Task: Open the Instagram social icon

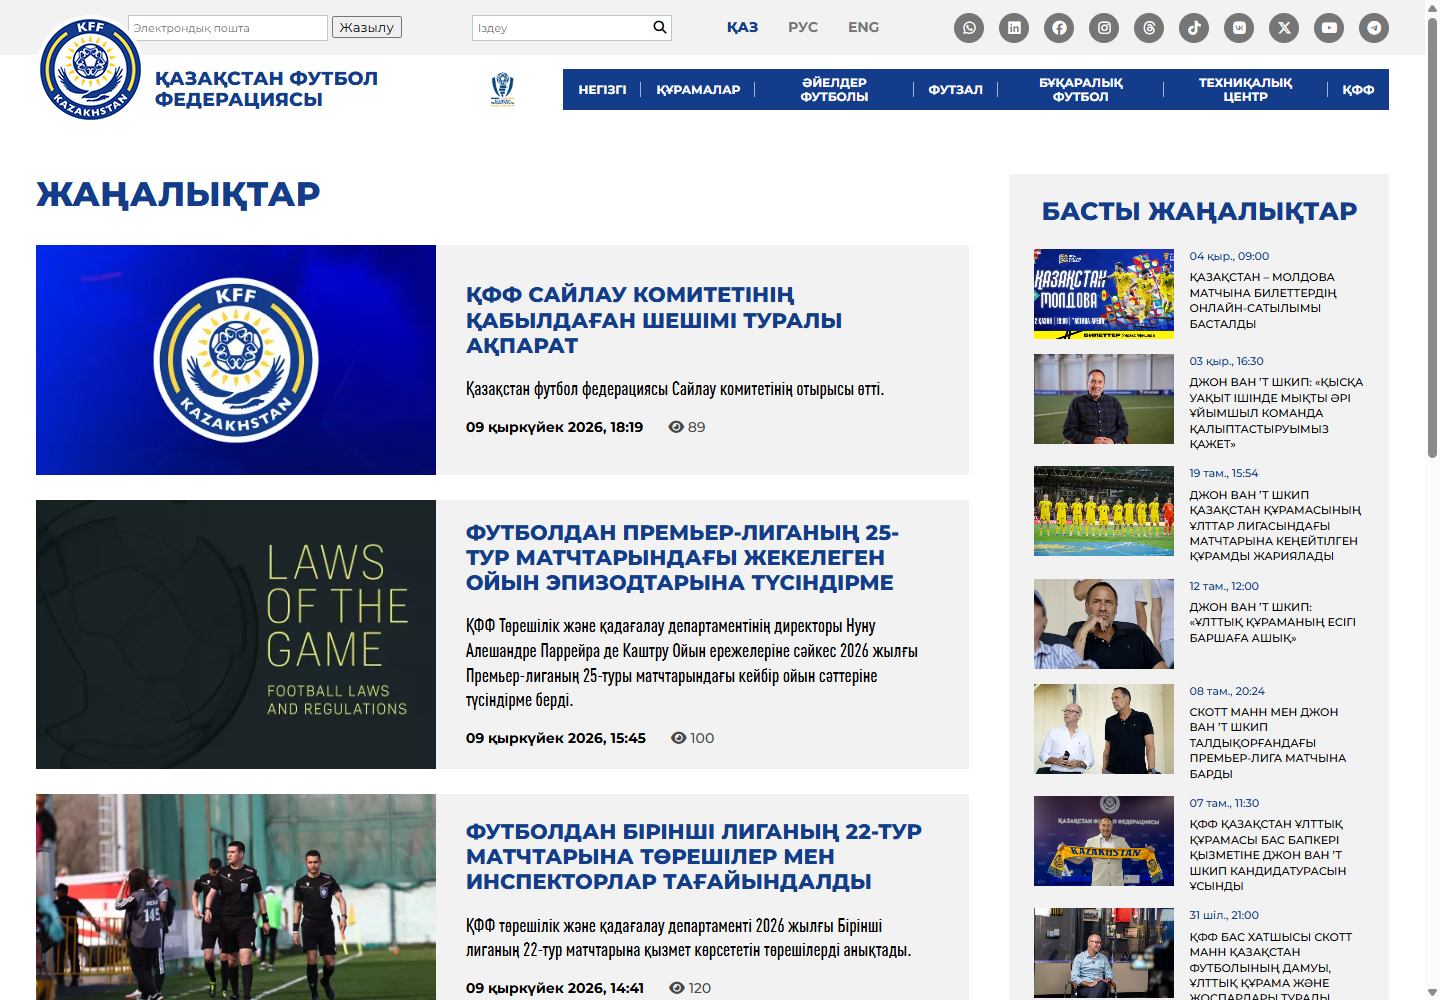Action: 1104,28
